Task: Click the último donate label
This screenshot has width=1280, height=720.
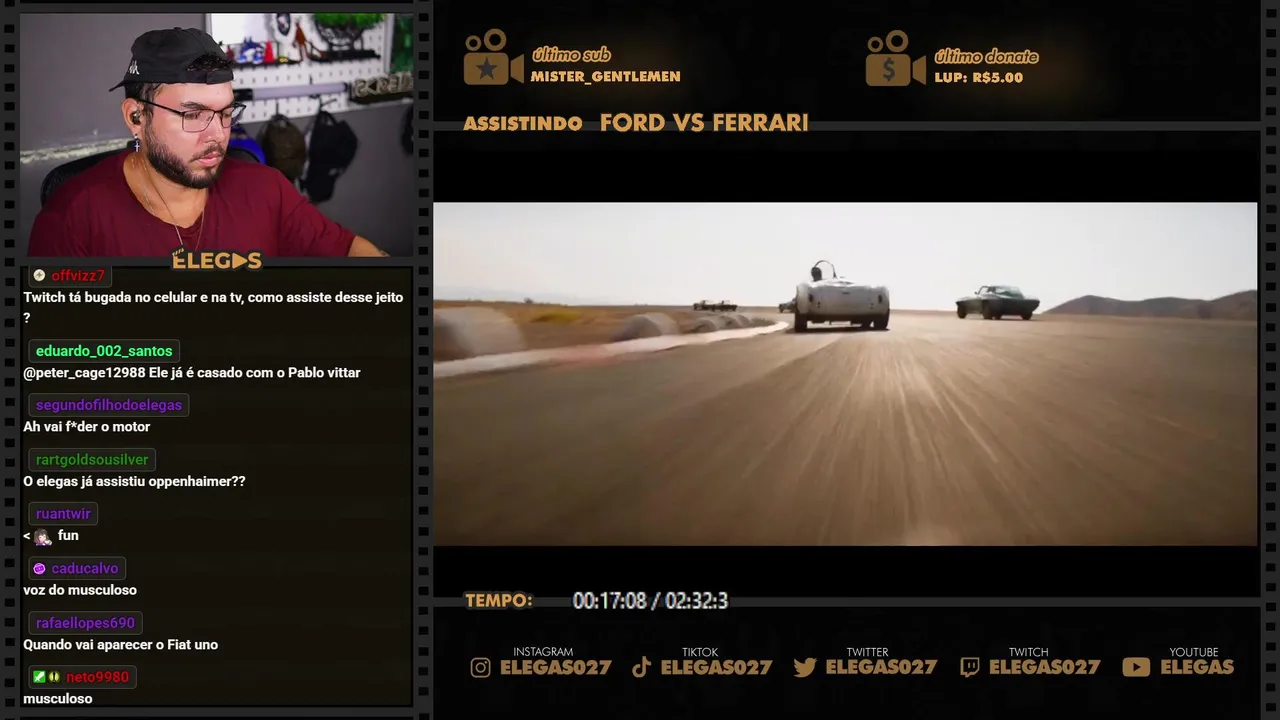Action: click(x=986, y=56)
